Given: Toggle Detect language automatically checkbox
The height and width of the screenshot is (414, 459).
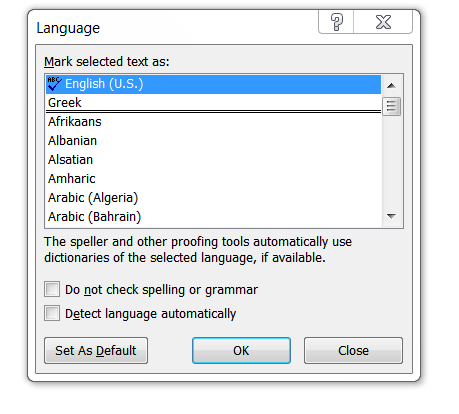Looking at the screenshot, I should click(52, 313).
